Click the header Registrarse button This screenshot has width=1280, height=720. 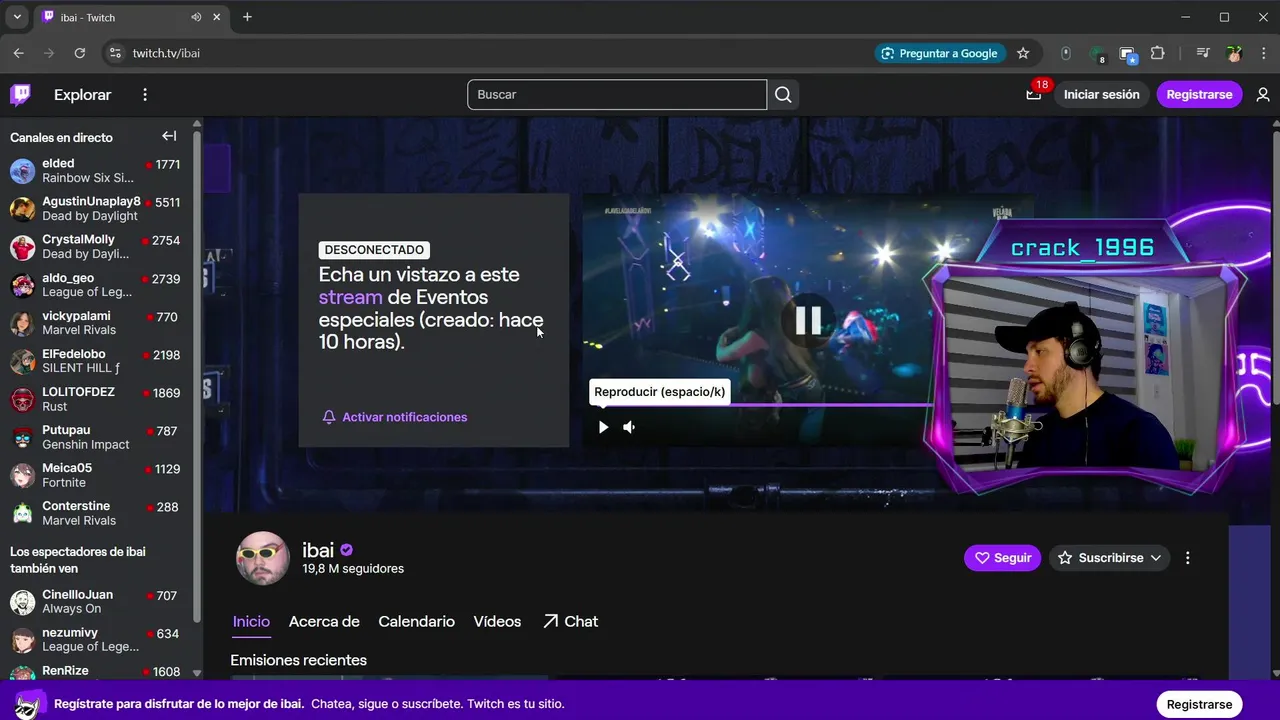coord(1199,95)
